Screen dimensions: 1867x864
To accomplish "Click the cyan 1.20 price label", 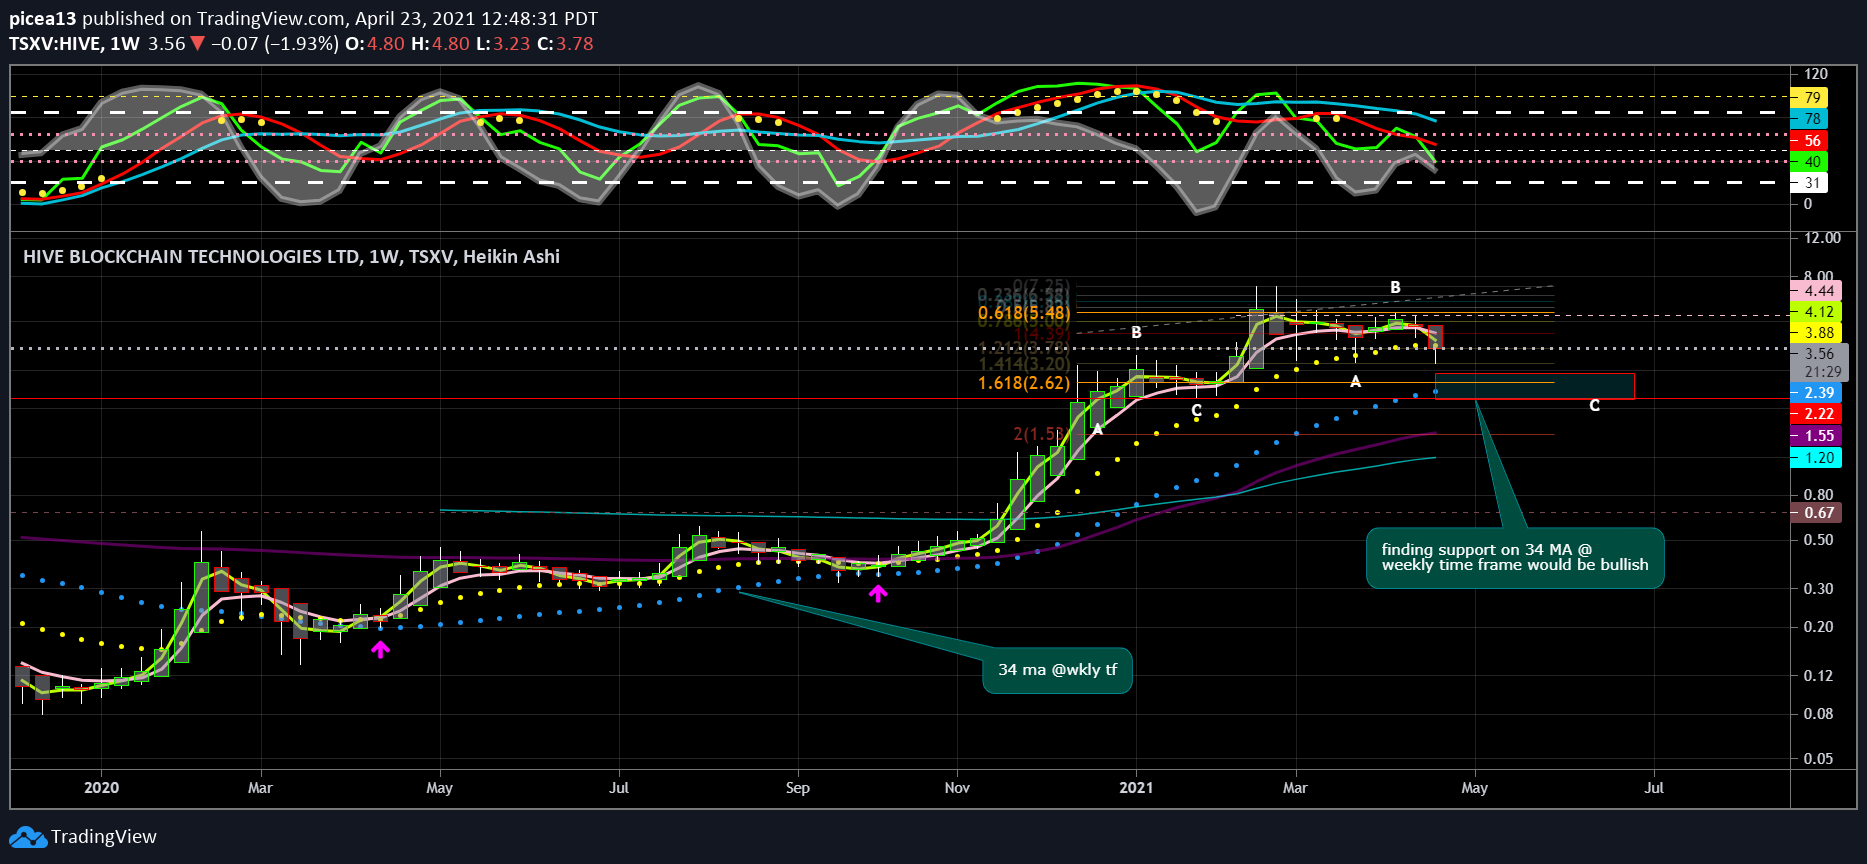I will (x=1815, y=458).
